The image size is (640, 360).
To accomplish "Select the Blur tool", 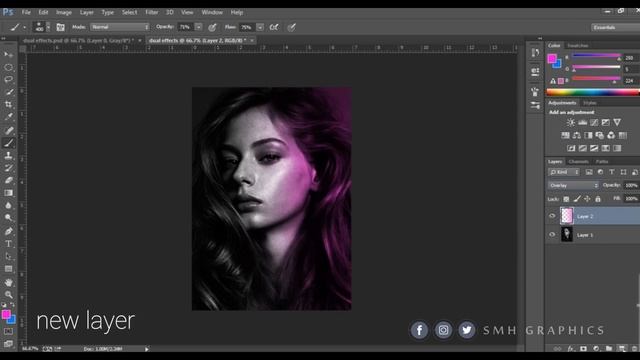I will [8, 205].
